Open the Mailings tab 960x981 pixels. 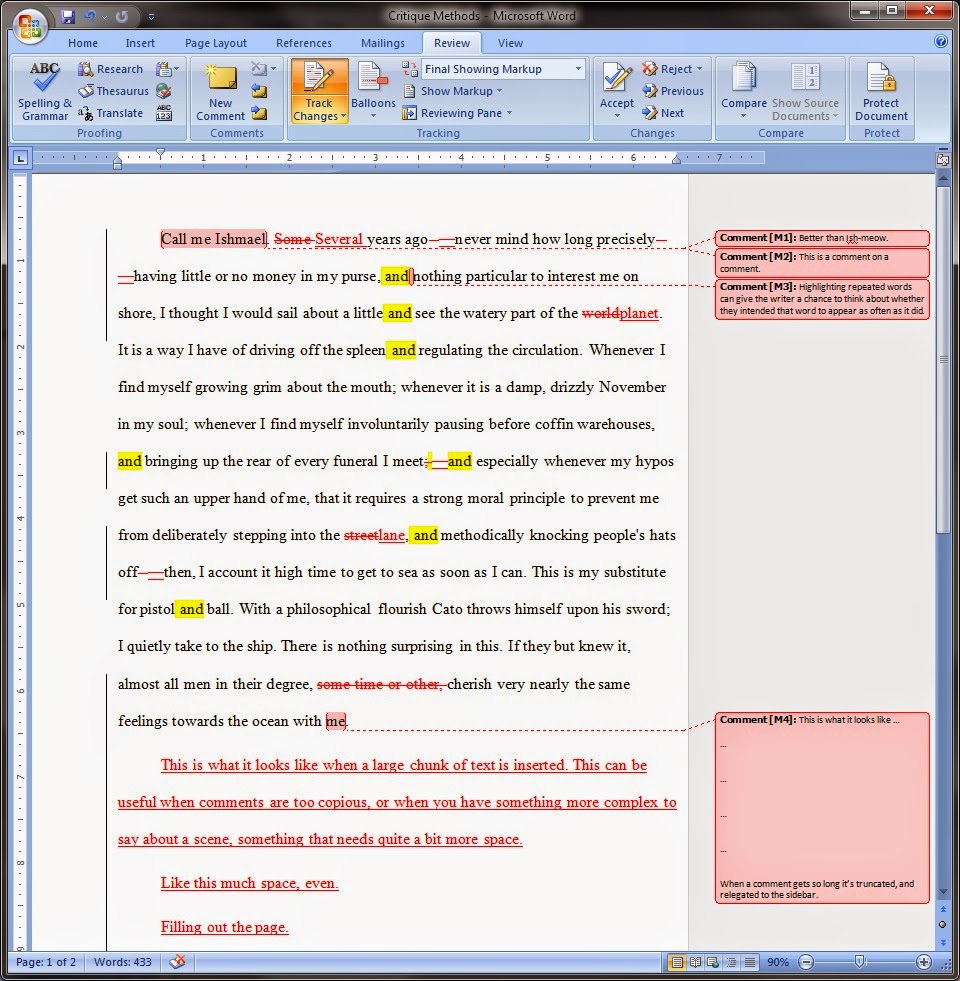tap(382, 43)
